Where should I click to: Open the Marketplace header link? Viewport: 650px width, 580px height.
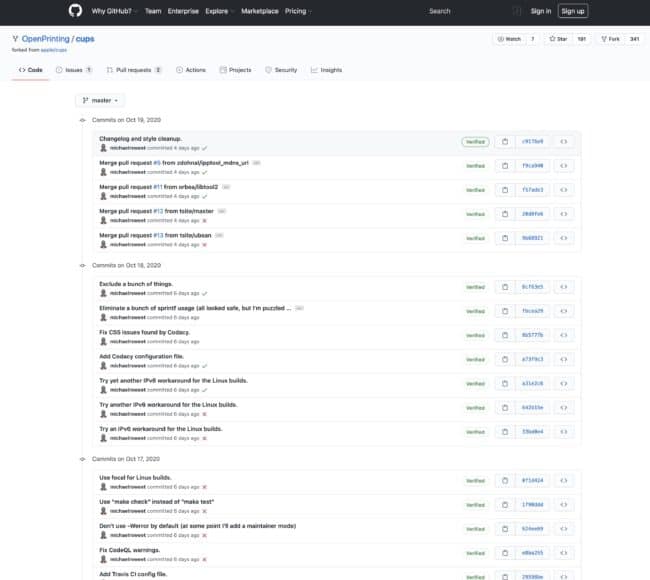tap(260, 11)
